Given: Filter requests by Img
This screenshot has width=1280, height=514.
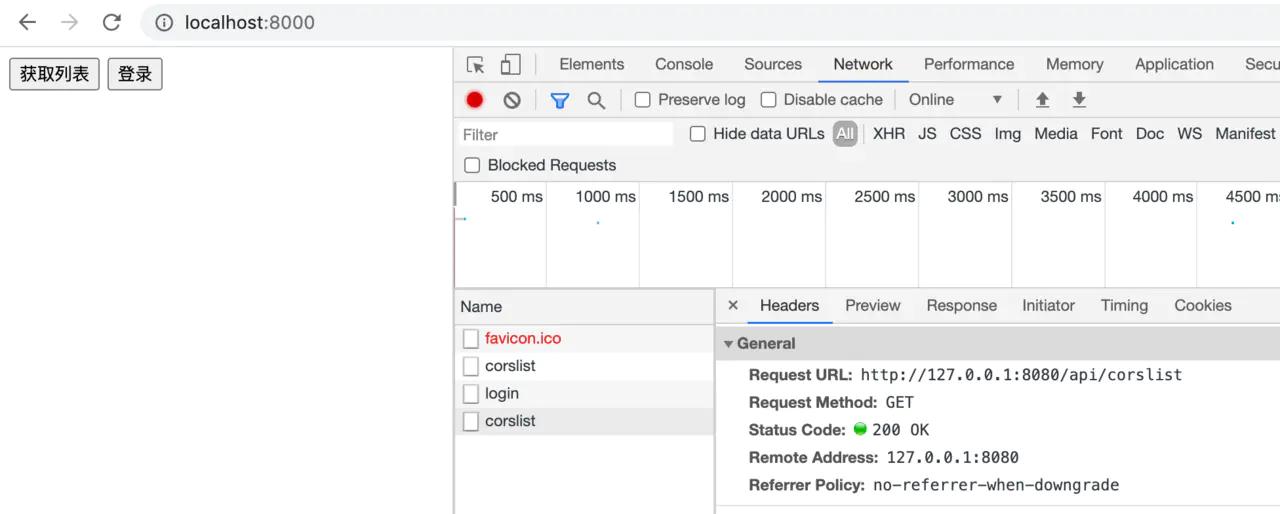Looking at the screenshot, I should click(x=1008, y=134).
